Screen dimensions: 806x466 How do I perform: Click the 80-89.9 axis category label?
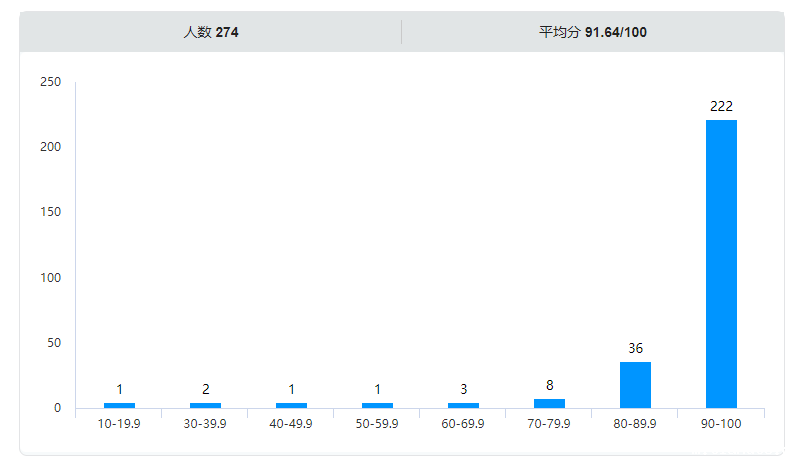pos(635,424)
